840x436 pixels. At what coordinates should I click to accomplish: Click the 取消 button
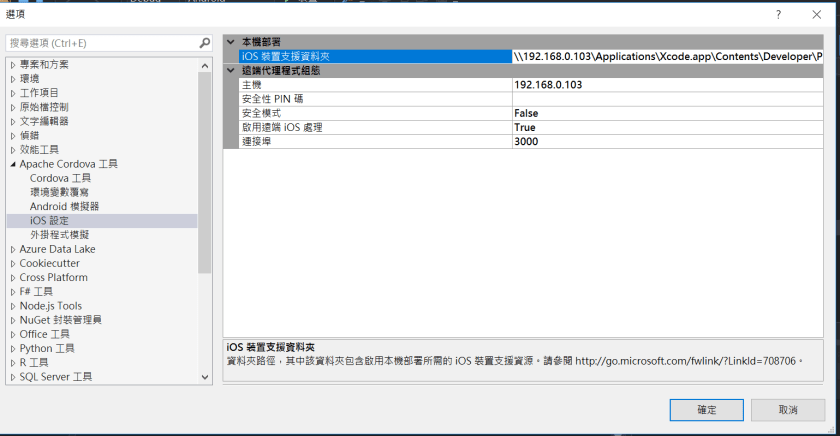point(787,410)
